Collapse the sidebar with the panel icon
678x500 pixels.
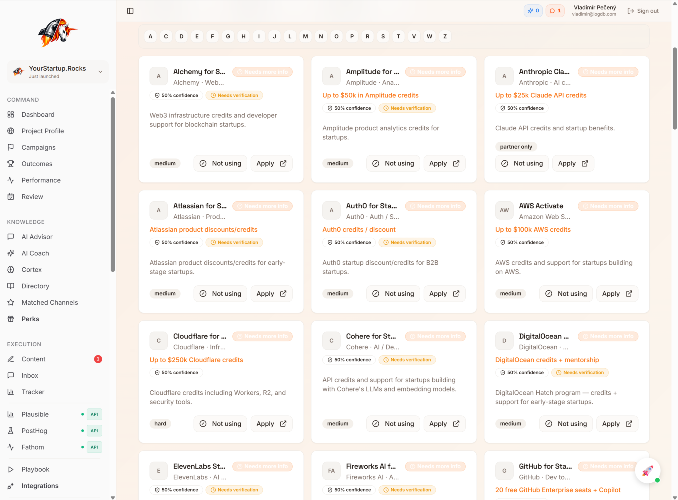(x=130, y=11)
